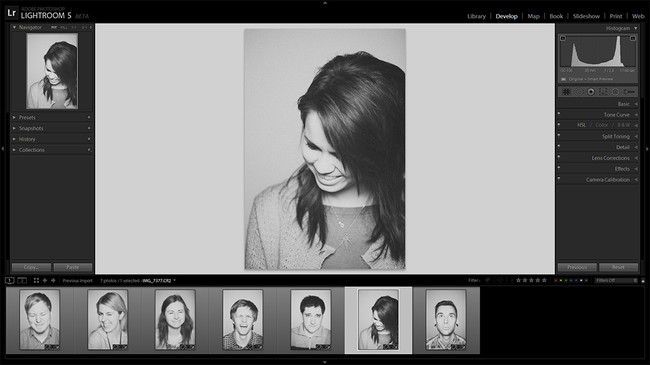
Task: Select the Crop Overlay tool
Action: point(566,92)
